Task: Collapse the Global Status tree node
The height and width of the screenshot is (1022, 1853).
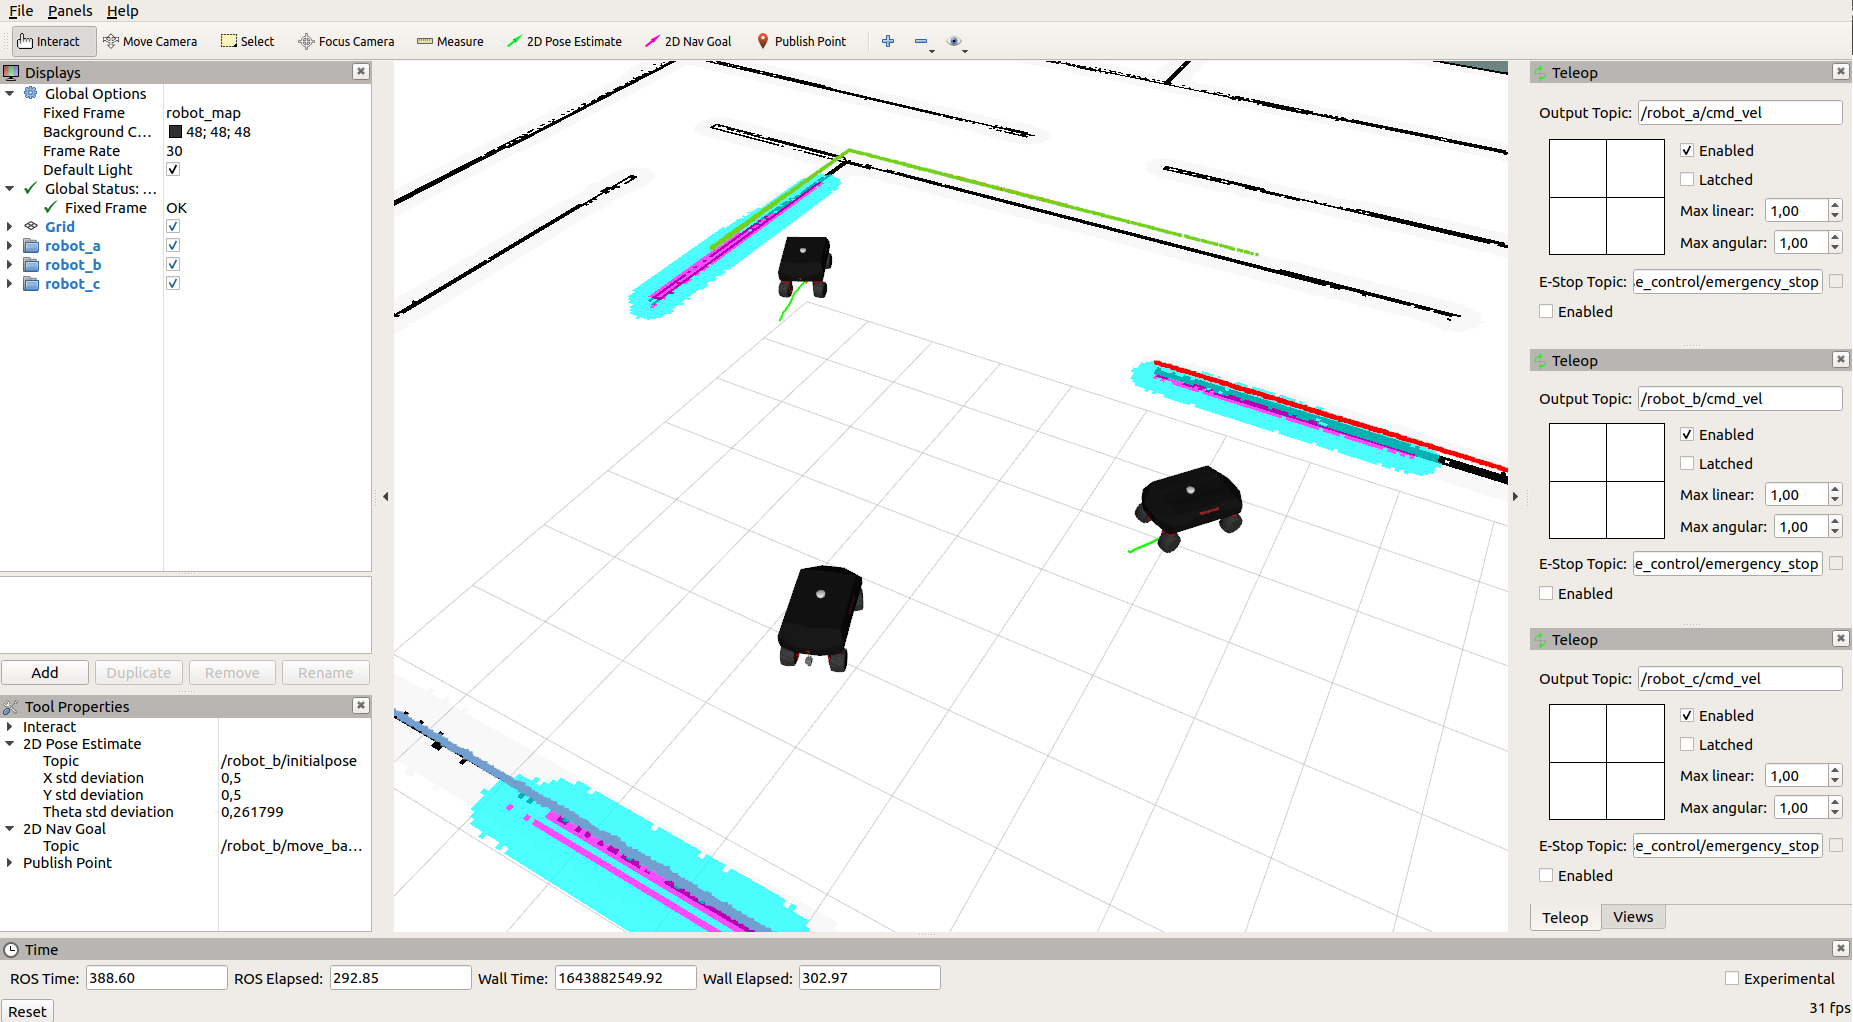Action: (10, 188)
